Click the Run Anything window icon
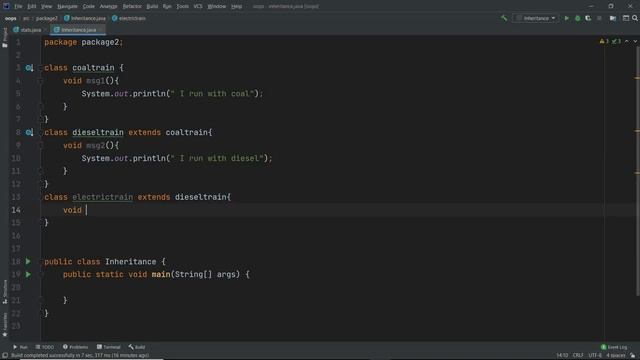 (626, 18)
